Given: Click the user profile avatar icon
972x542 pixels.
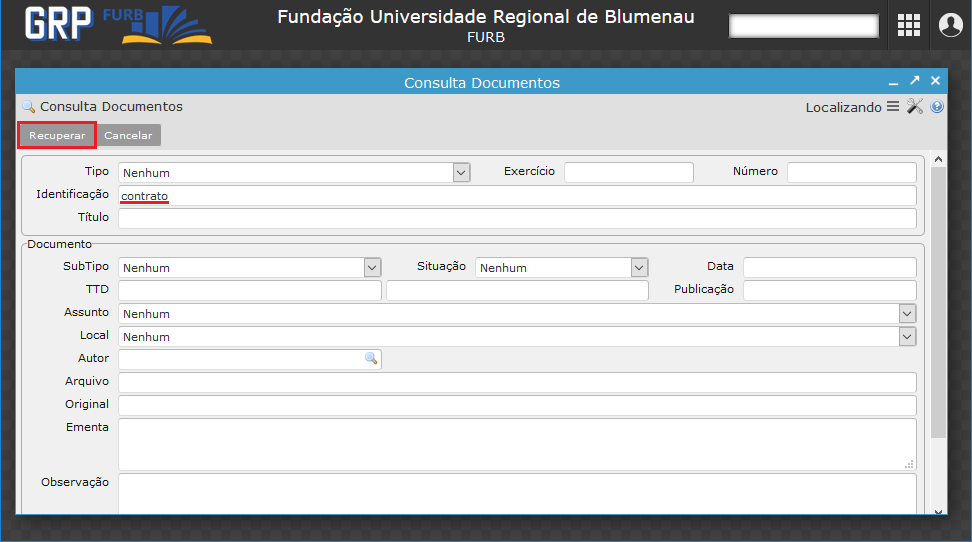Looking at the screenshot, I should pyautogui.click(x=949, y=26).
